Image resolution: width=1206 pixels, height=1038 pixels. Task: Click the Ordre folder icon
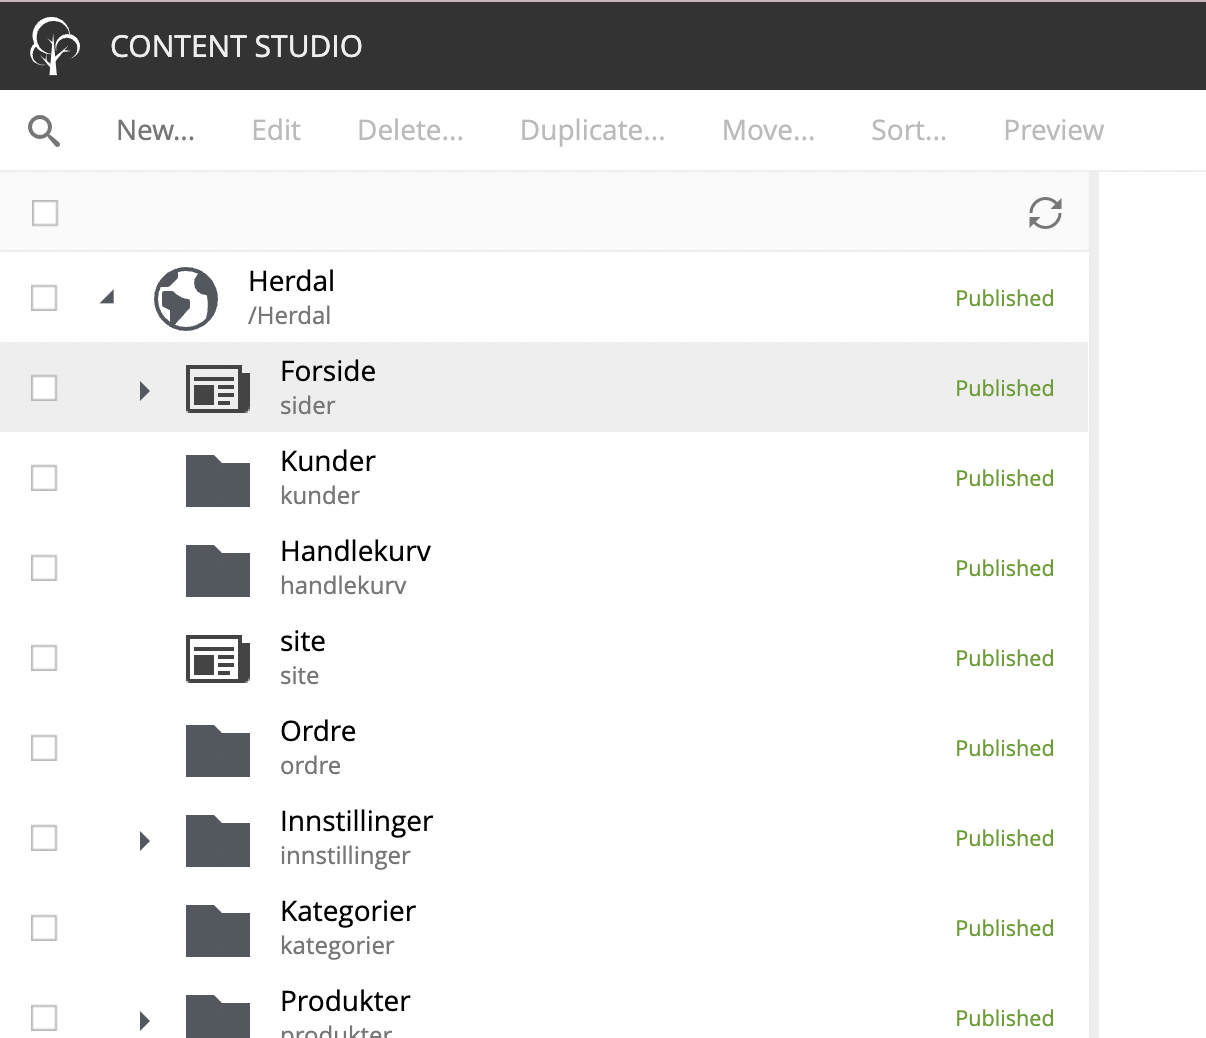pyautogui.click(x=217, y=750)
